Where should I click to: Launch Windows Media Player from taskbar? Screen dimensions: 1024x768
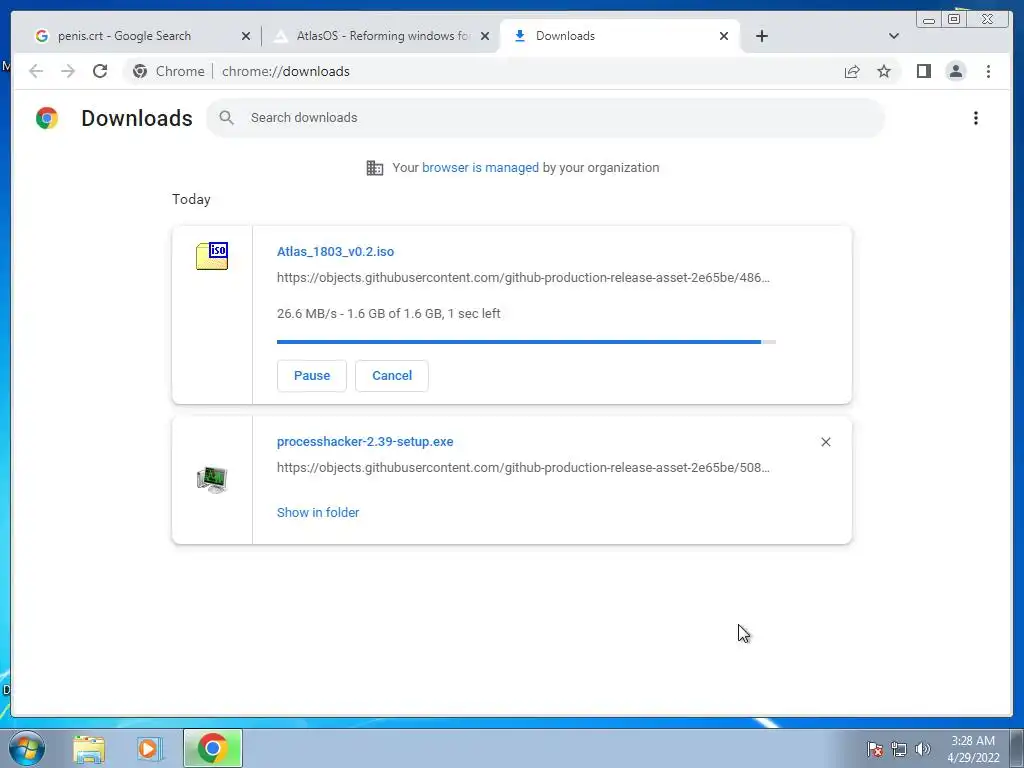(x=149, y=749)
